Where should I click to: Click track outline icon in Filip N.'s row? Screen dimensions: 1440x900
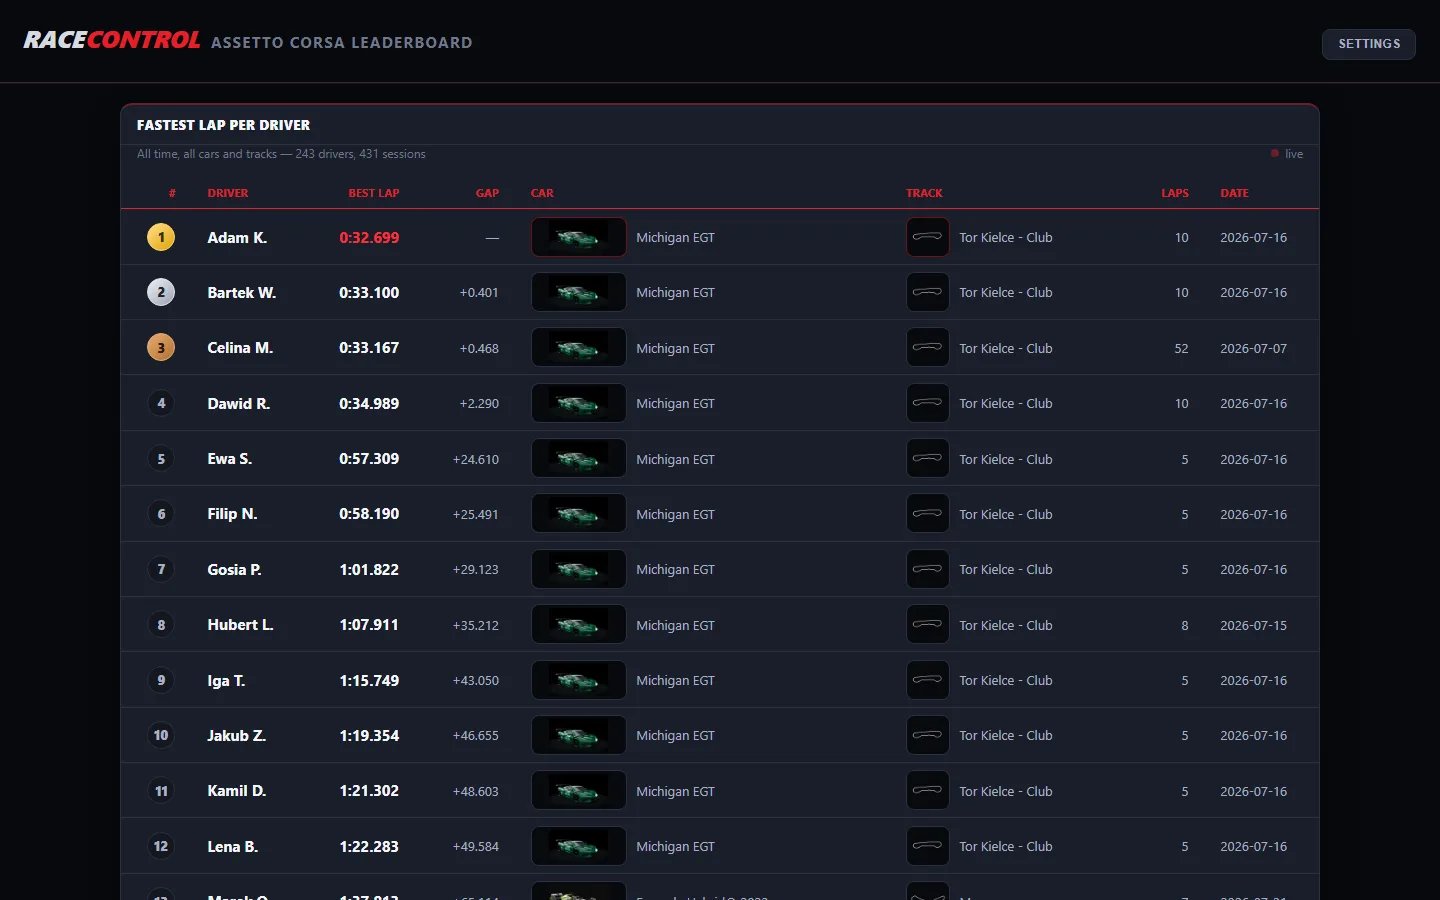pyautogui.click(x=927, y=514)
